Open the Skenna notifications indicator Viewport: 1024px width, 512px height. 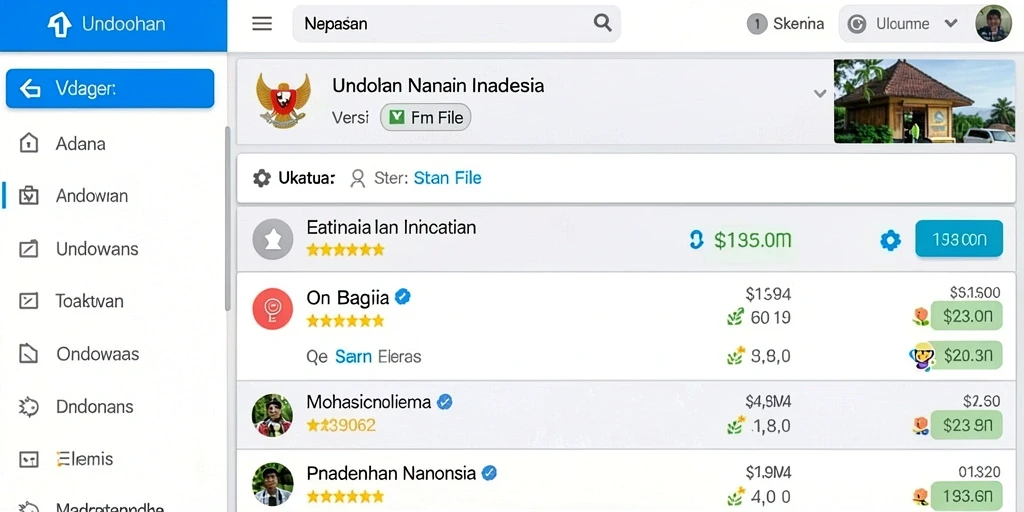point(786,24)
